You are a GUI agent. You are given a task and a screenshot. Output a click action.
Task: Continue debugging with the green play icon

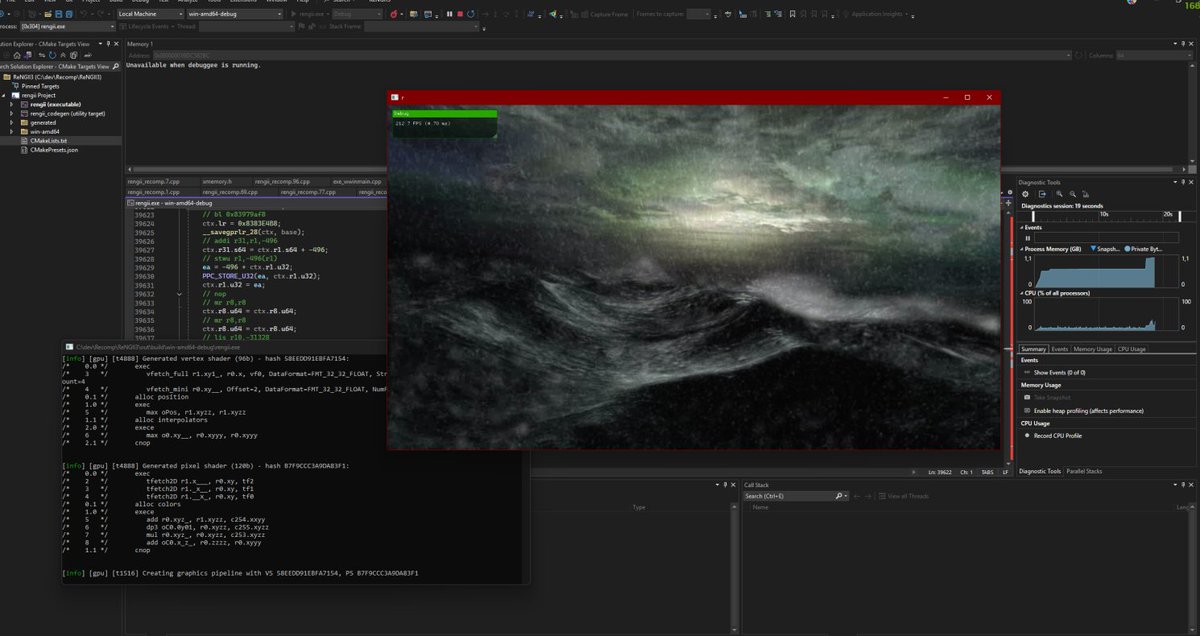[x=293, y=13]
